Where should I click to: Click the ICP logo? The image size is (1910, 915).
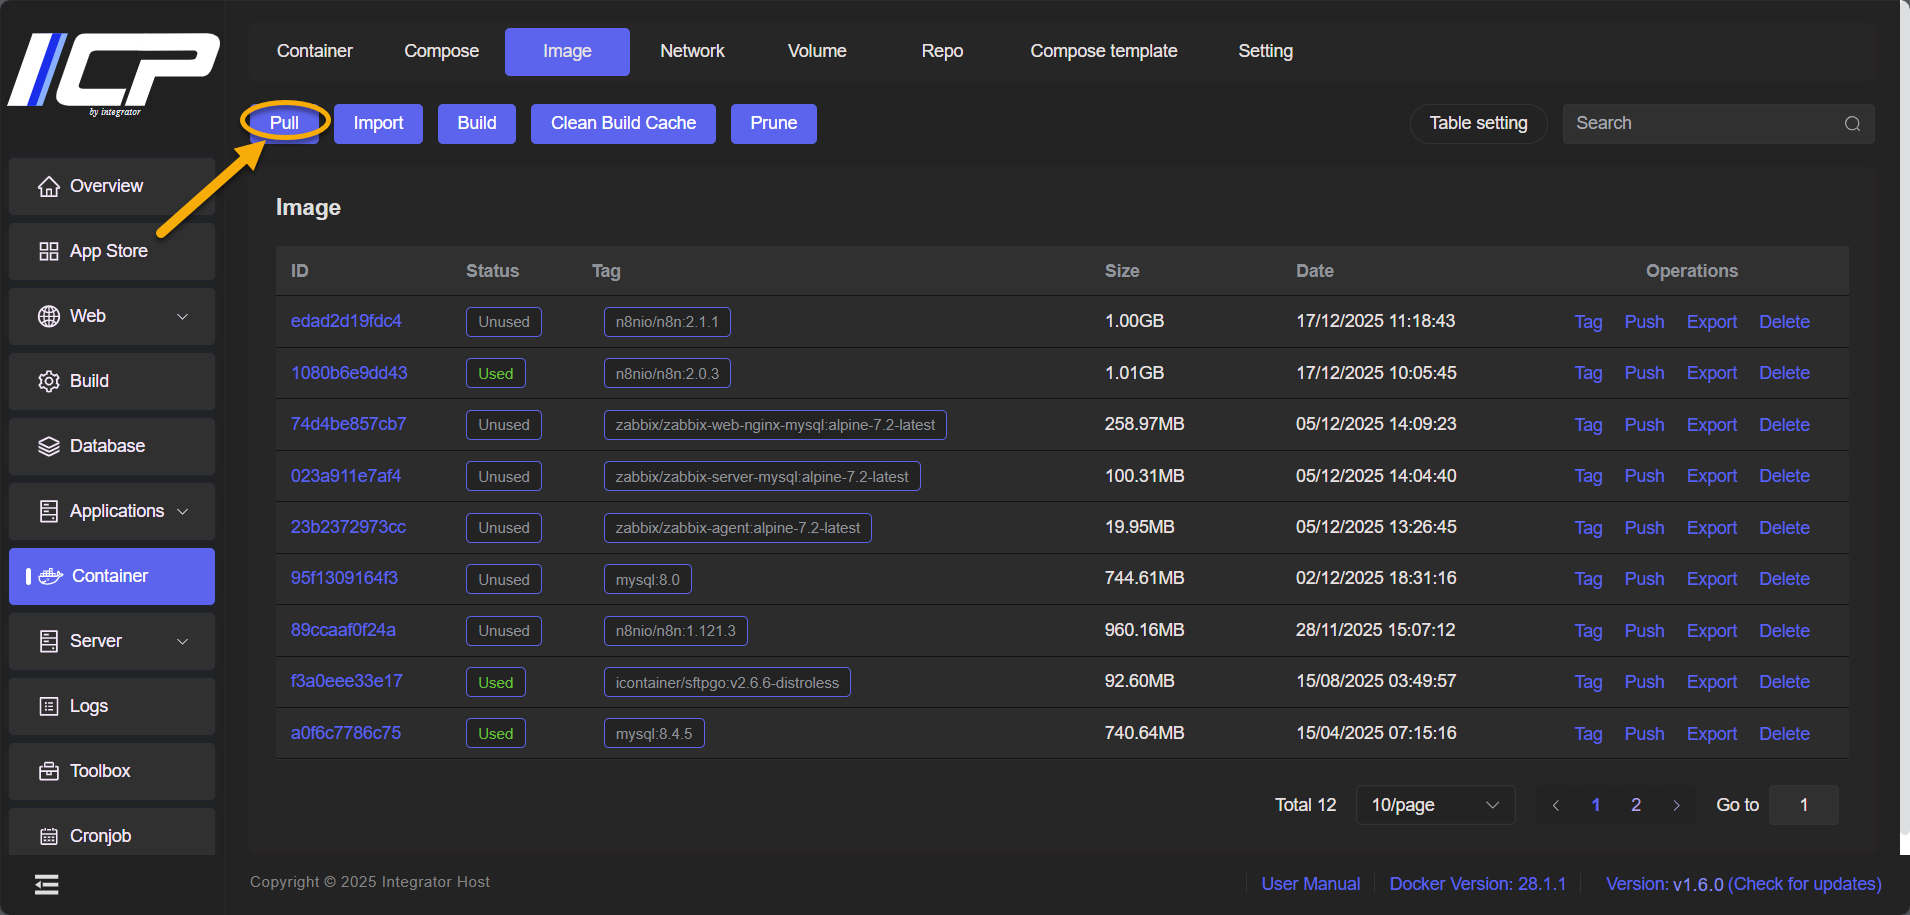pyautogui.click(x=113, y=73)
